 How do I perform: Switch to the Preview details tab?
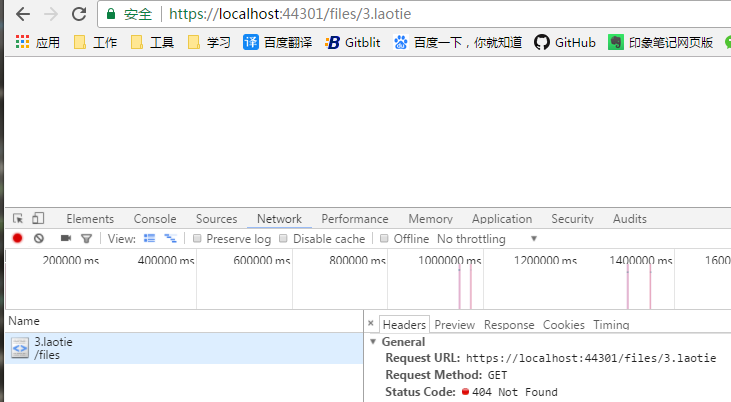tap(455, 325)
